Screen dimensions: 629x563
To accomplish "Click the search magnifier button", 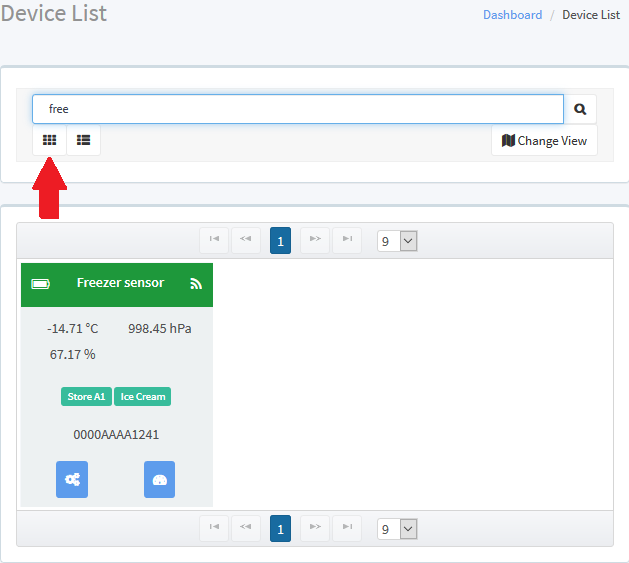I will pos(580,109).
